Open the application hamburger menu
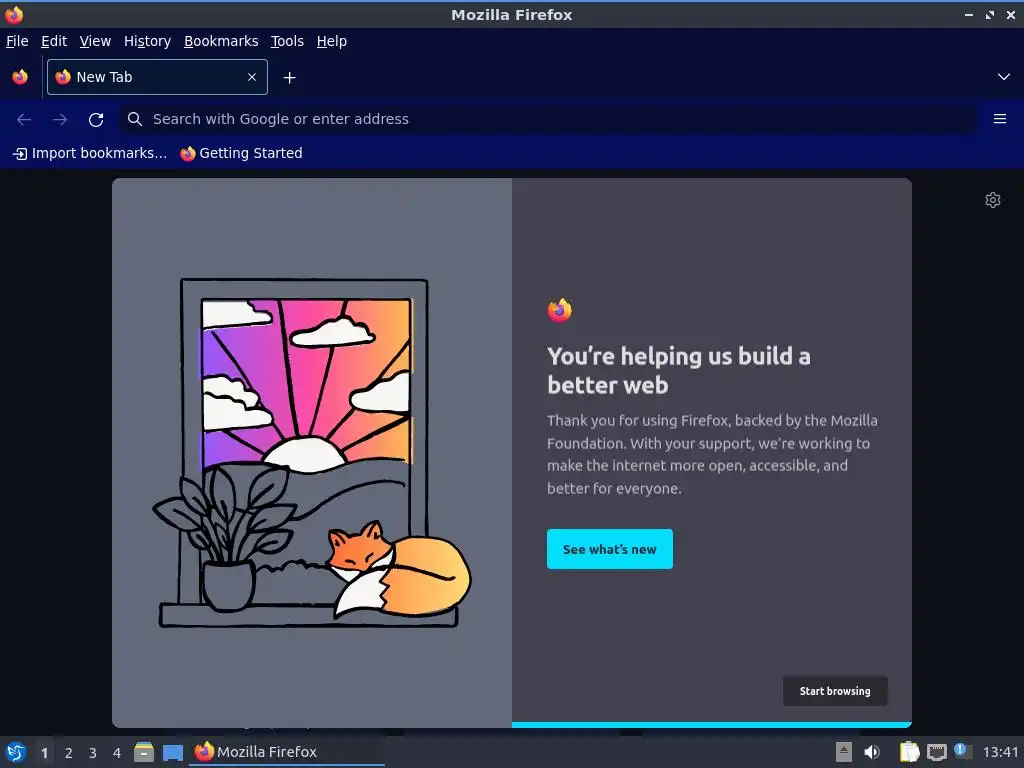Screen dimensions: 1024x768 (x=999, y=119)
